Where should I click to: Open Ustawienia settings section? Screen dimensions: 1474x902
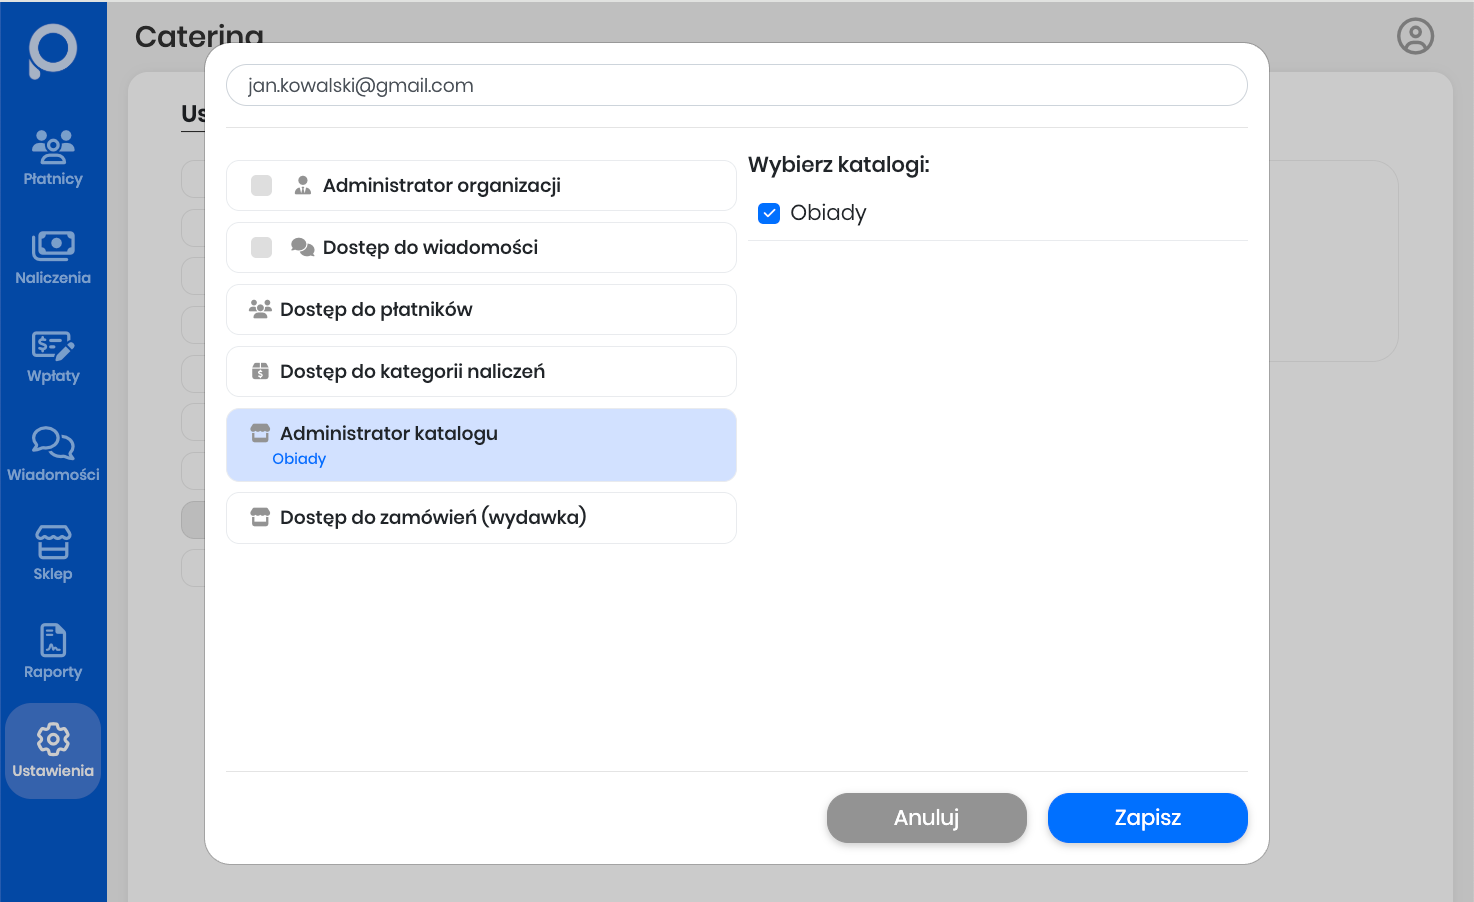[x=53, y=751]
